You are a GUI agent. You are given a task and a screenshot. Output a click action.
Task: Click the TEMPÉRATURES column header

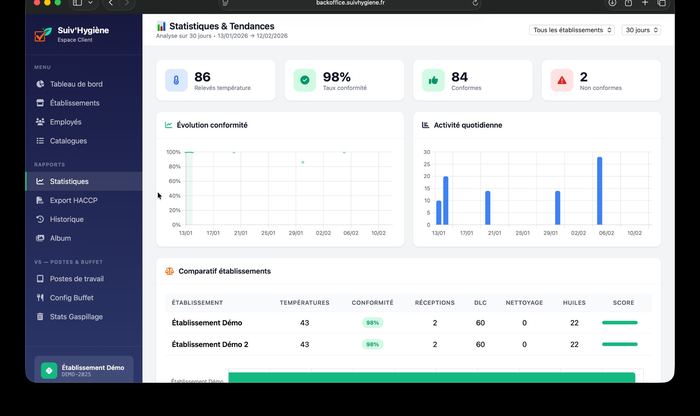(304, 303)
